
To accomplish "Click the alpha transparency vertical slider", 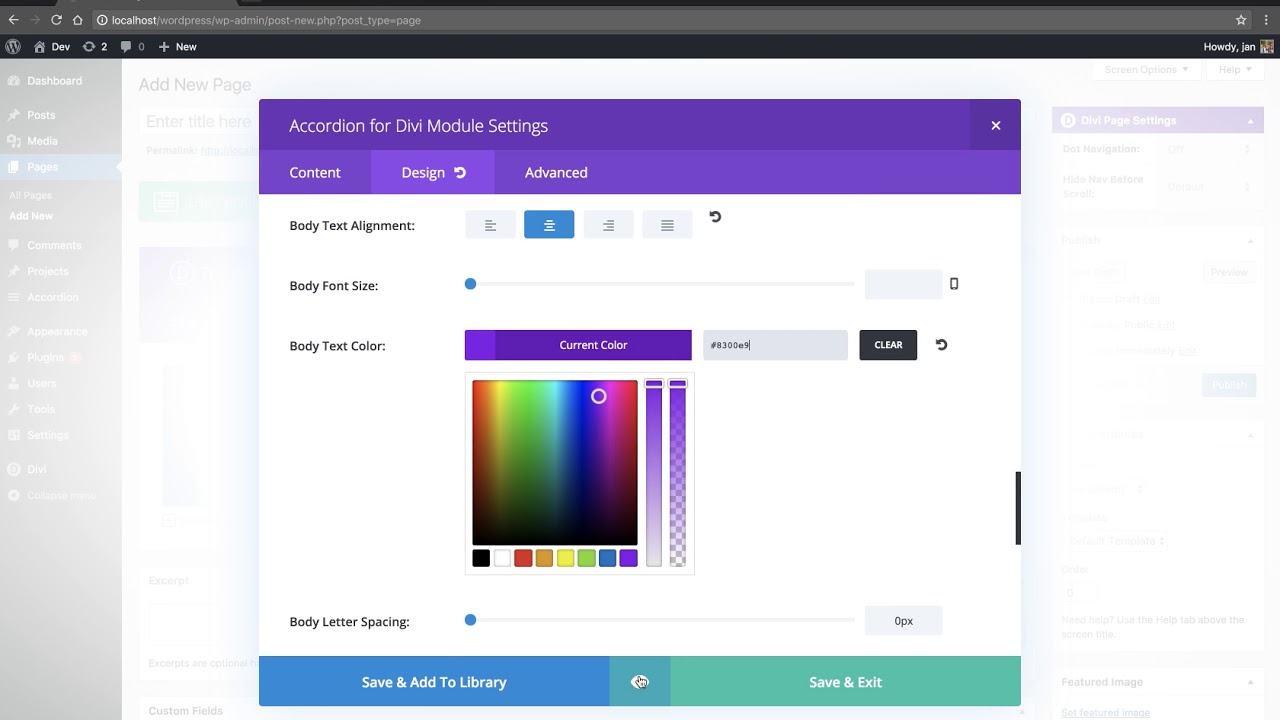I will coord(678,473).
